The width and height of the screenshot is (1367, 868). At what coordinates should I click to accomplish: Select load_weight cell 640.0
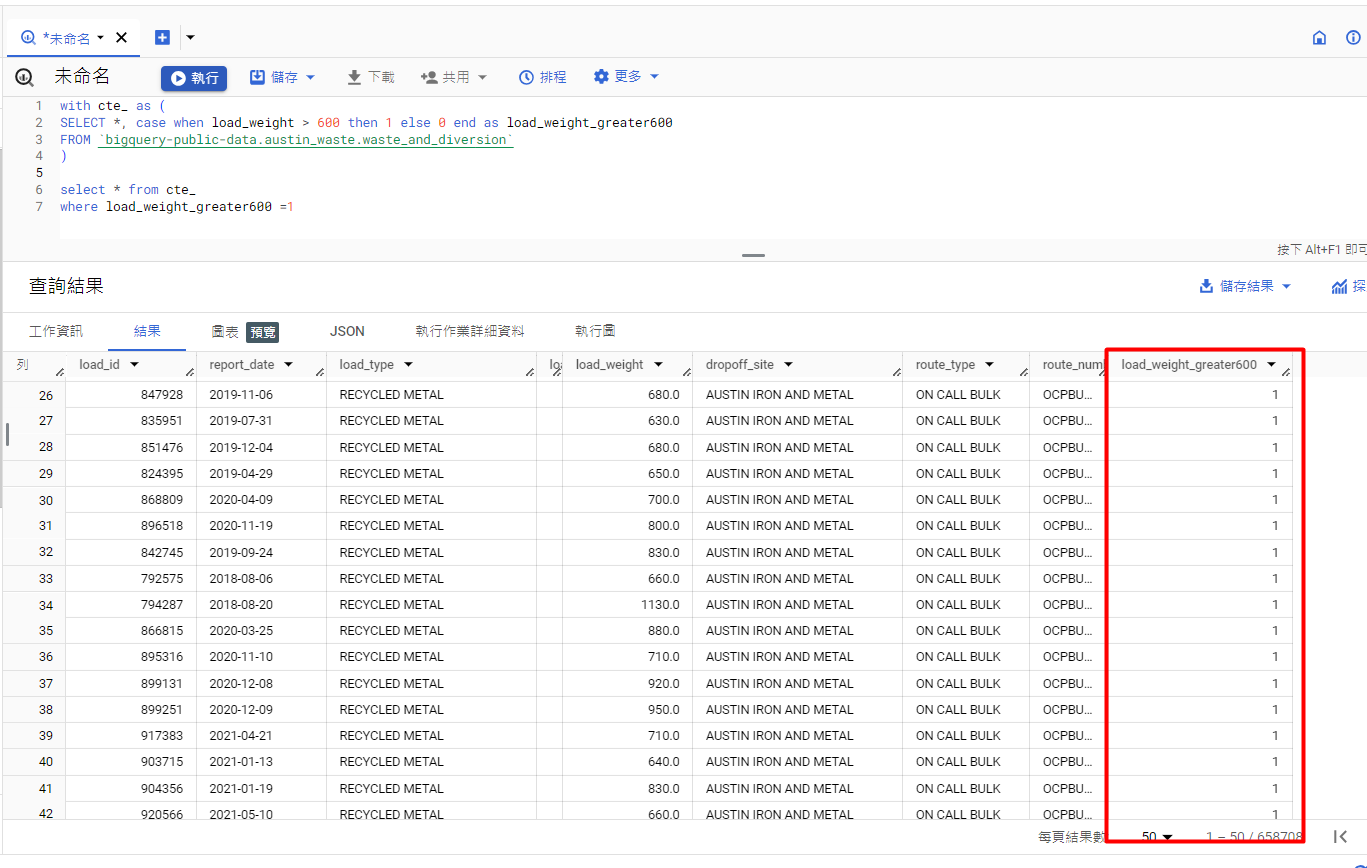point(663,762)
